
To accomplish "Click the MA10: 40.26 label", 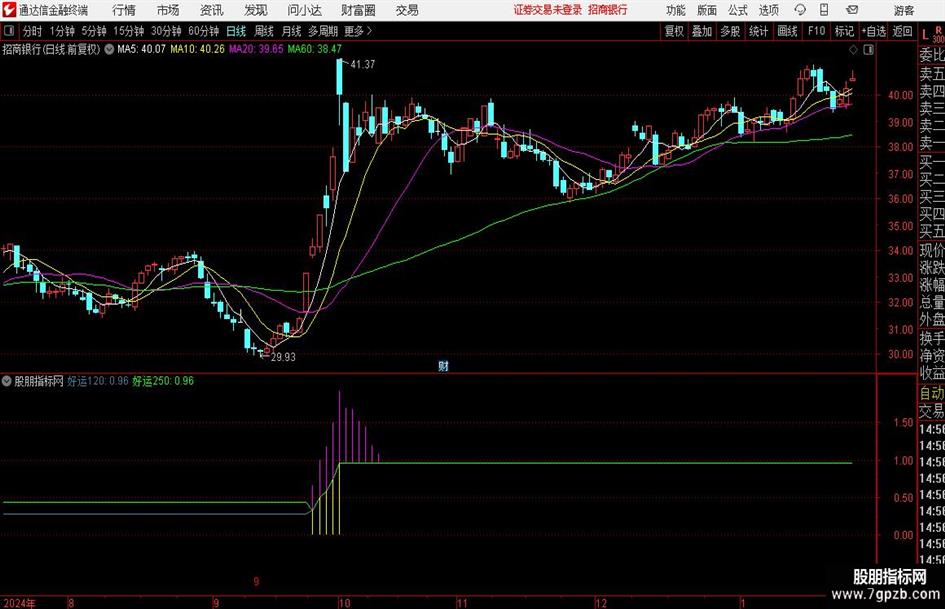I will (197, 49).
